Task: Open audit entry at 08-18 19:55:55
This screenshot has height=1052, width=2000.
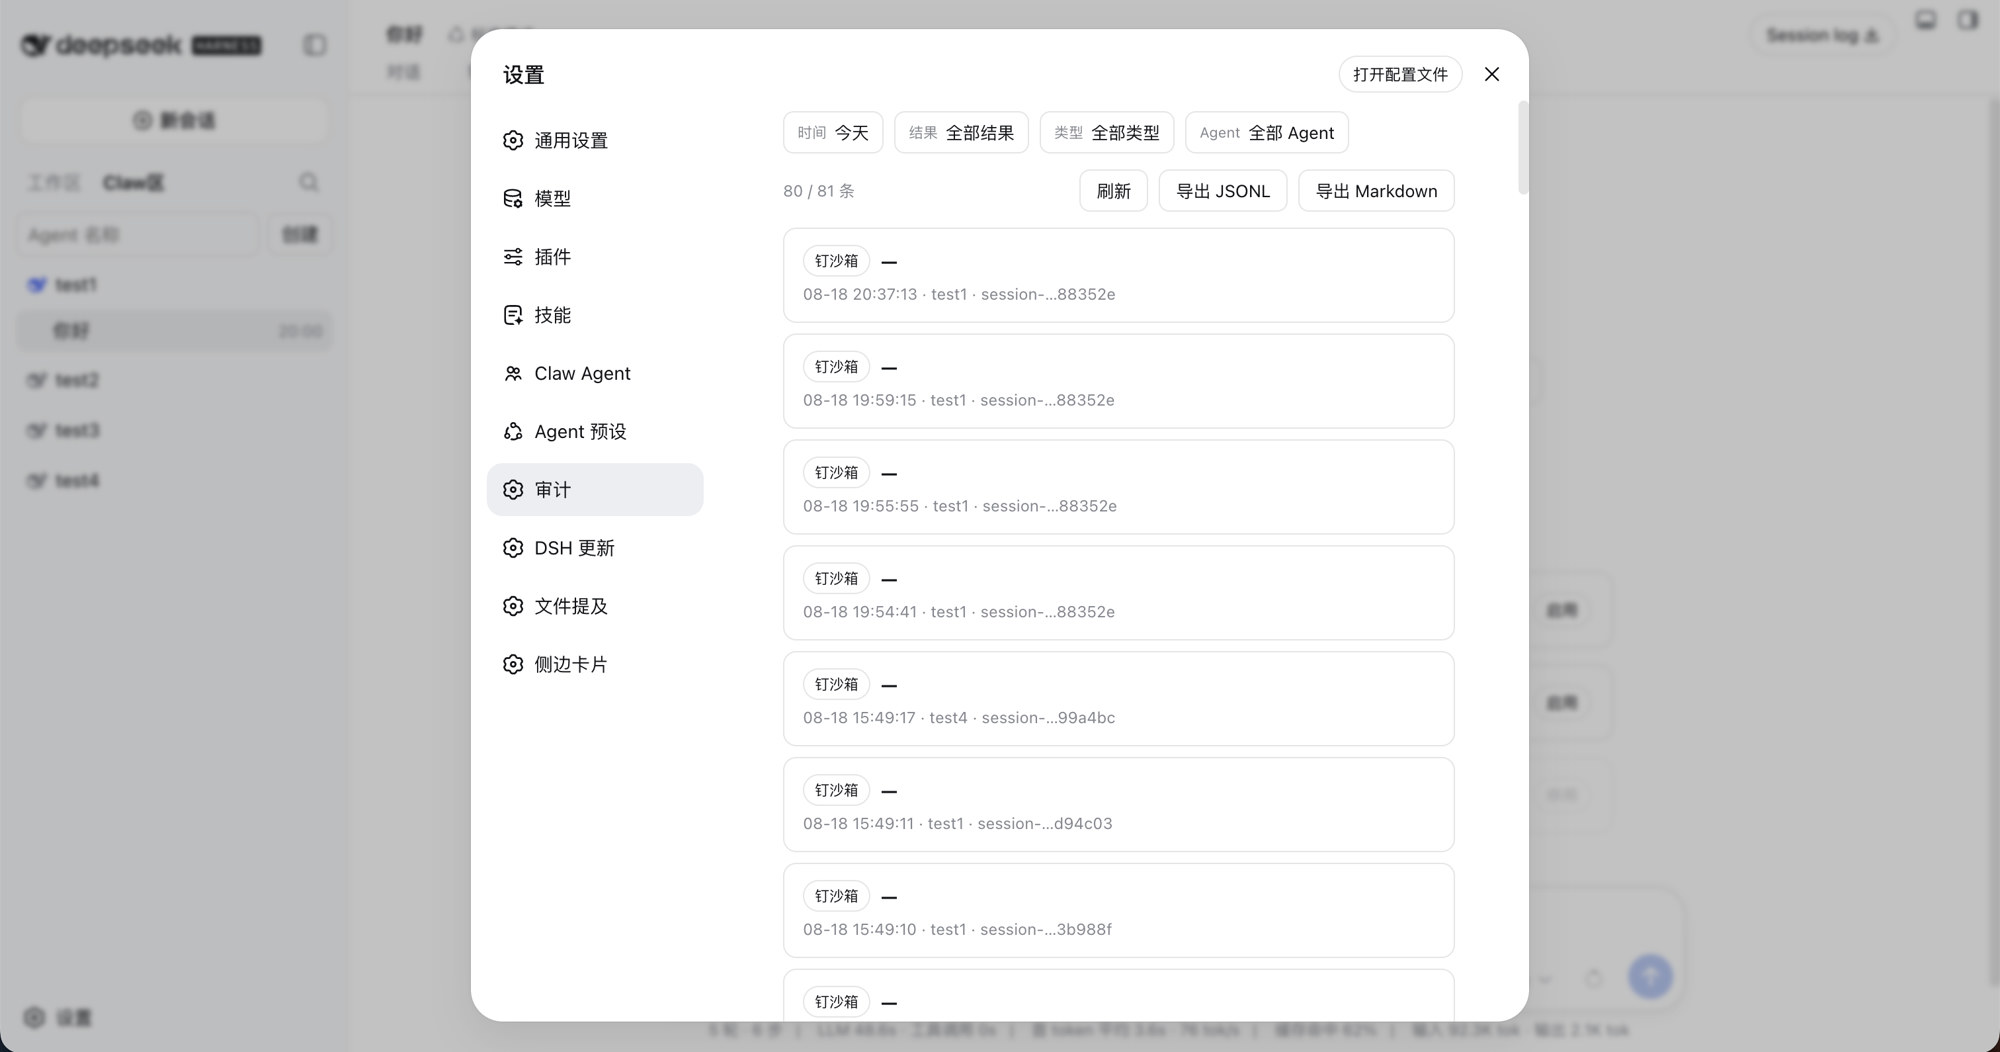Action: point(1118,487)
